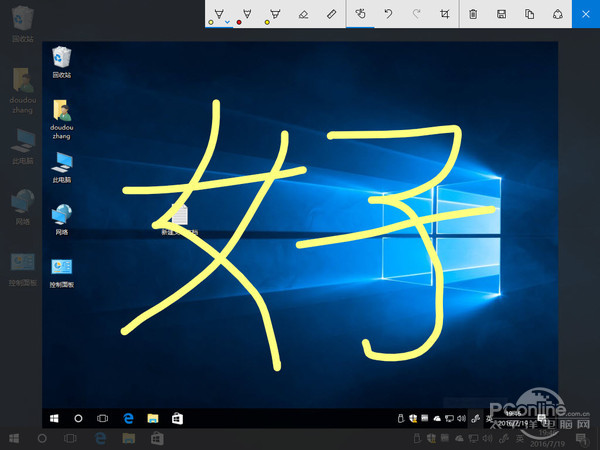Image resolution: width=600 pixels, height=450 pixels.
Task: Open the ballpoint pen options dropdown chevron
Action: 228,22
